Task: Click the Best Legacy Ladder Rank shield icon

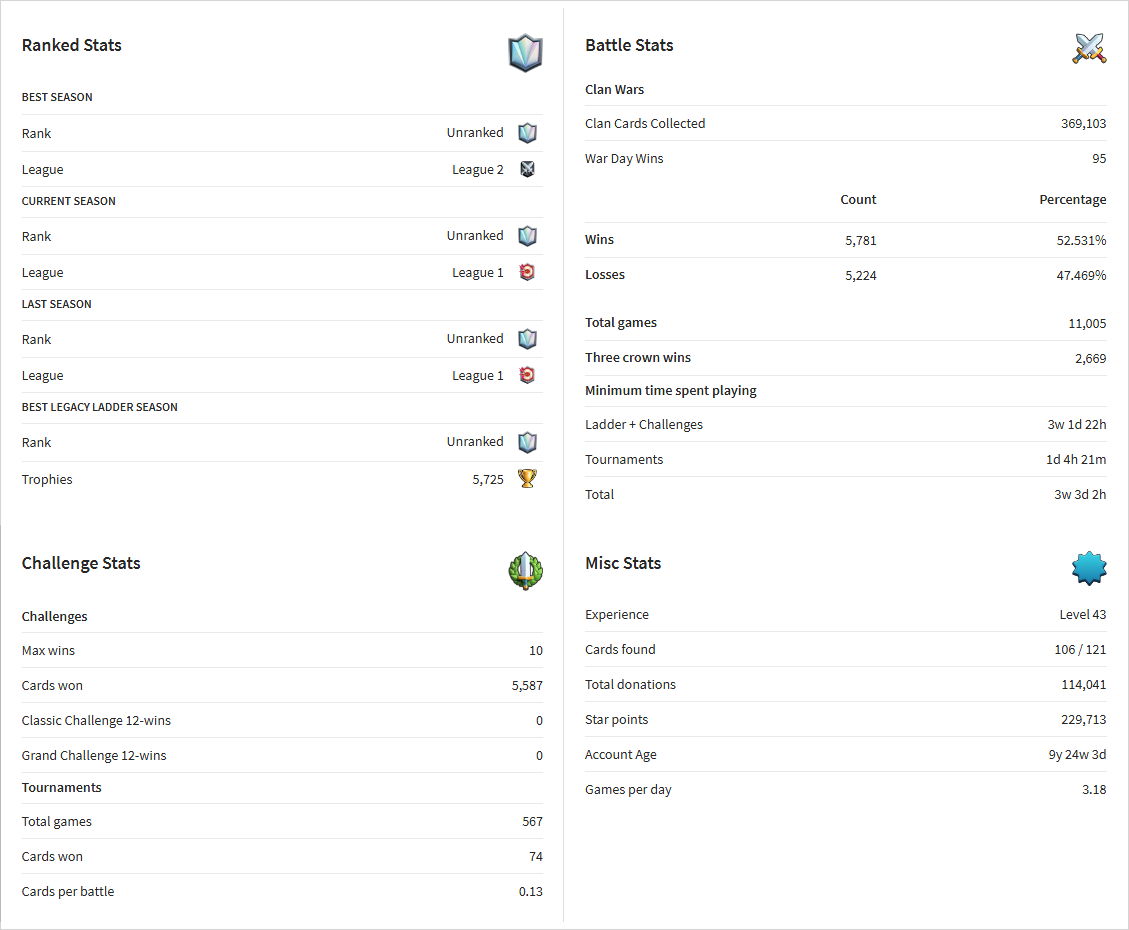Action: (x=527, y=442)
